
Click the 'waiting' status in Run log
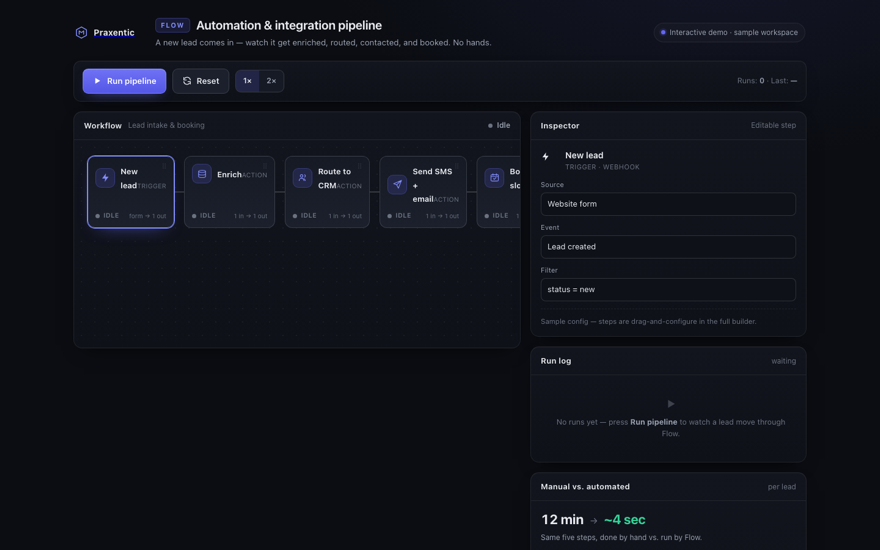[783, 361]
